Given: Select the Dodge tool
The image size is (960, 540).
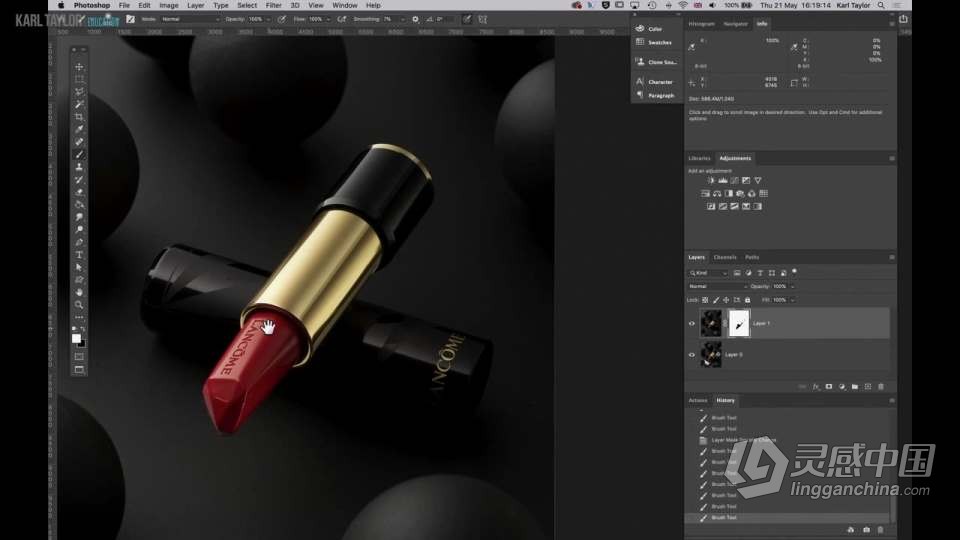Looking at the screenshot, I should (x=79, y=230).
